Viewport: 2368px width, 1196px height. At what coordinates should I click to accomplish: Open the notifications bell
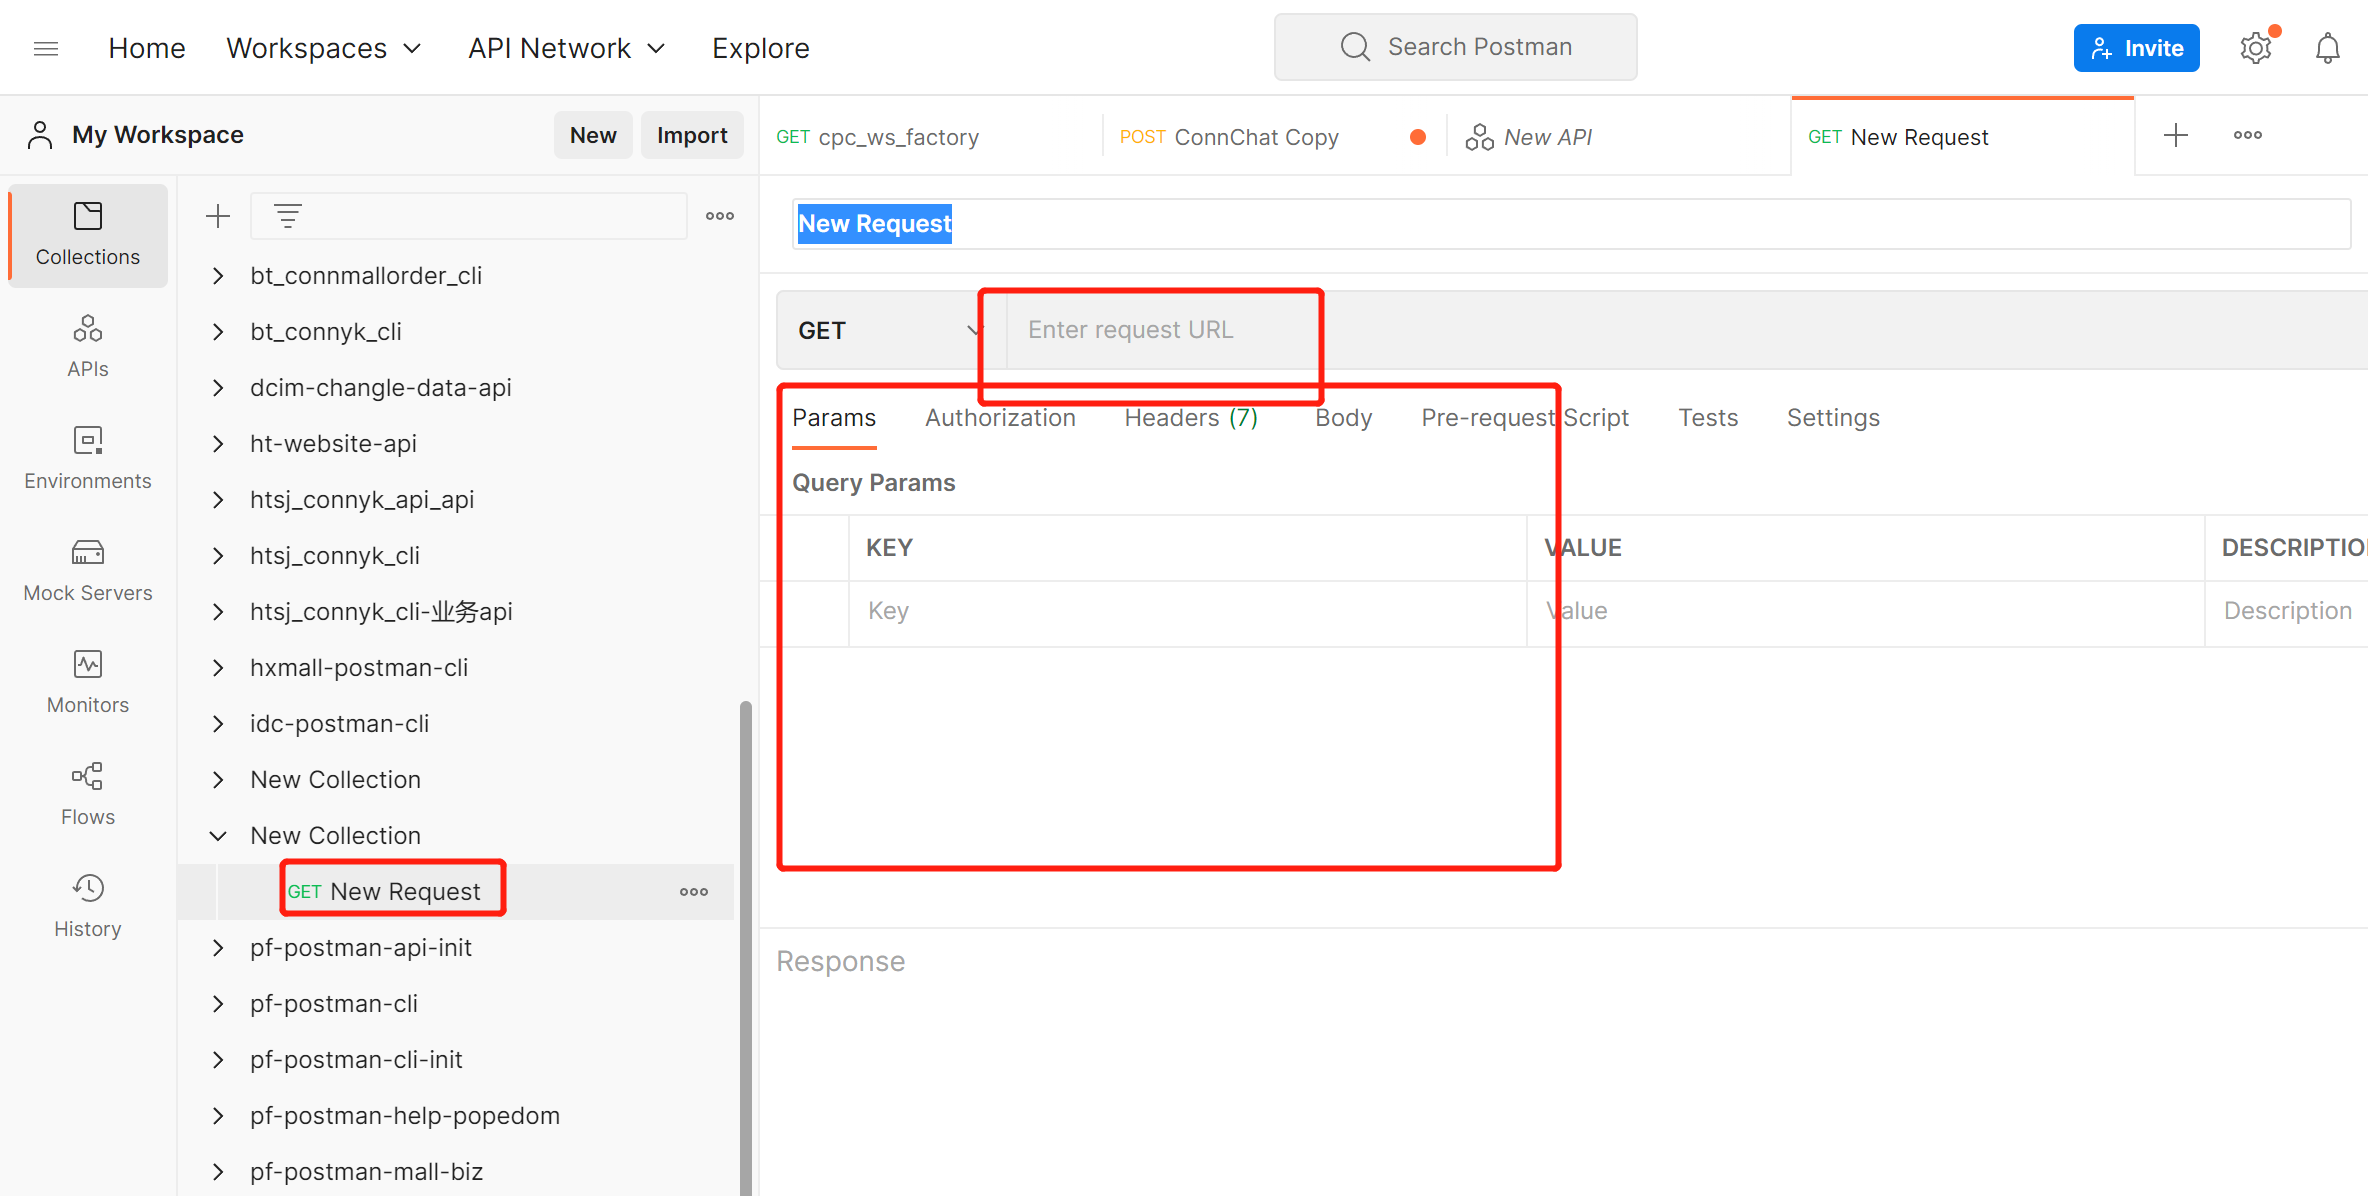click(2328, 48)
